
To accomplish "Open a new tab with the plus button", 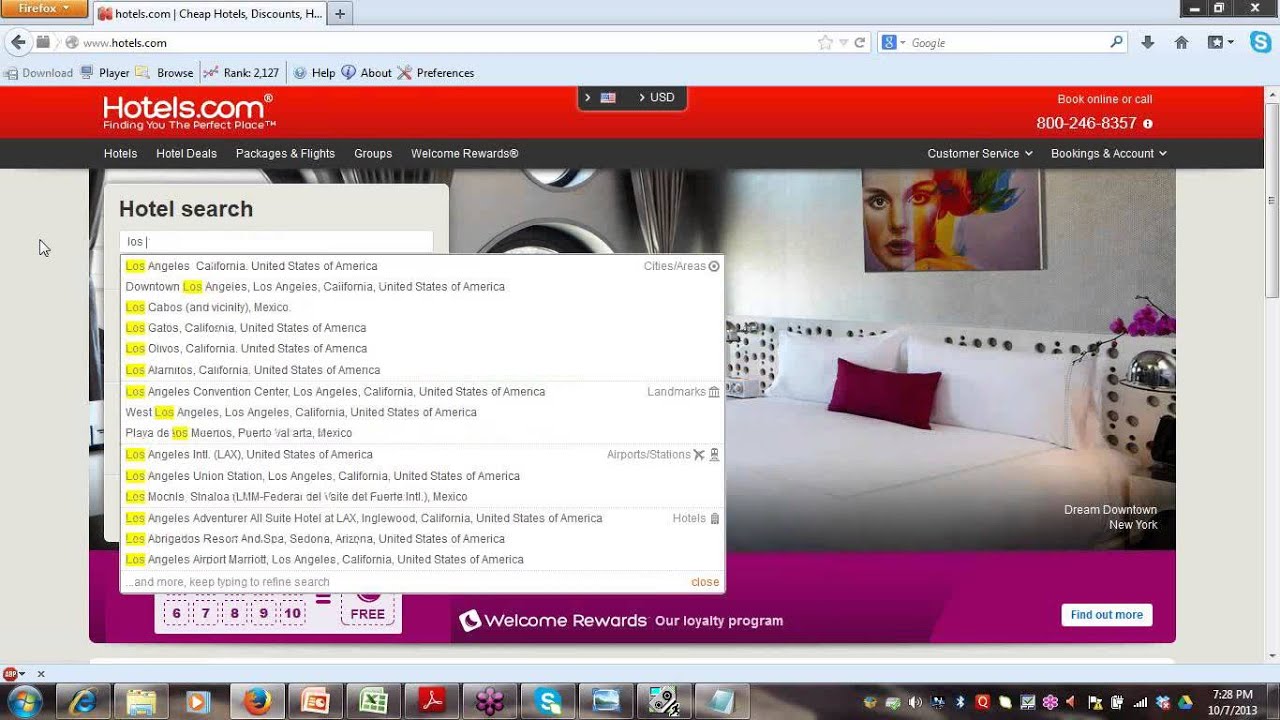I will click(x=340, y=14).
